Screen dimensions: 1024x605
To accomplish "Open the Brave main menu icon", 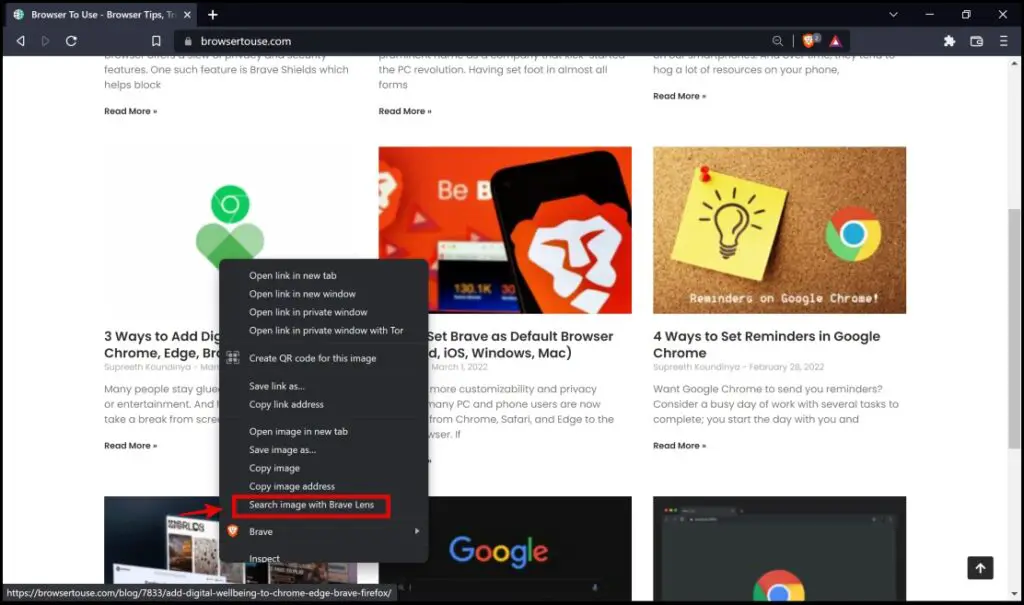I will 1004,41.
